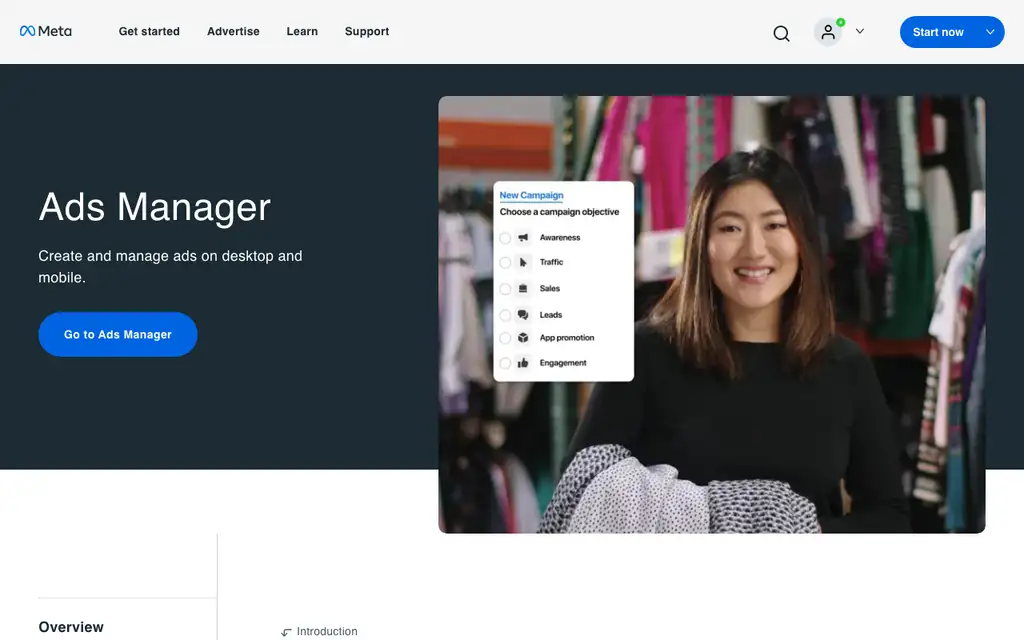Click the Awareness megaphone icon
Viewport: 1024px width, 640px height.
(523, 238)
